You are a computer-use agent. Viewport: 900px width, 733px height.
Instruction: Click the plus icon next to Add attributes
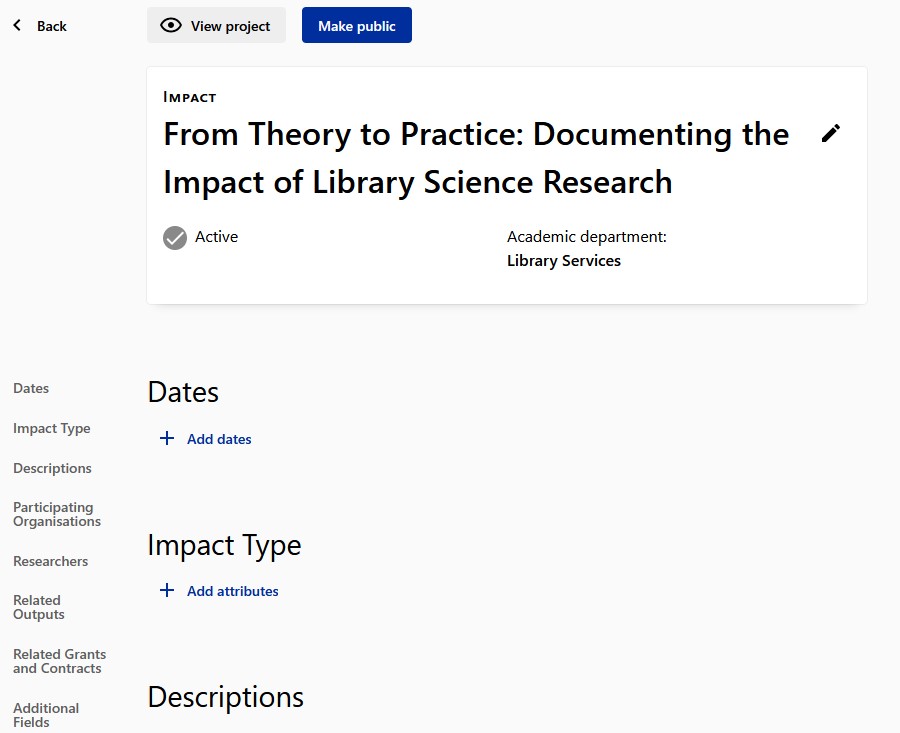[167, 591]
